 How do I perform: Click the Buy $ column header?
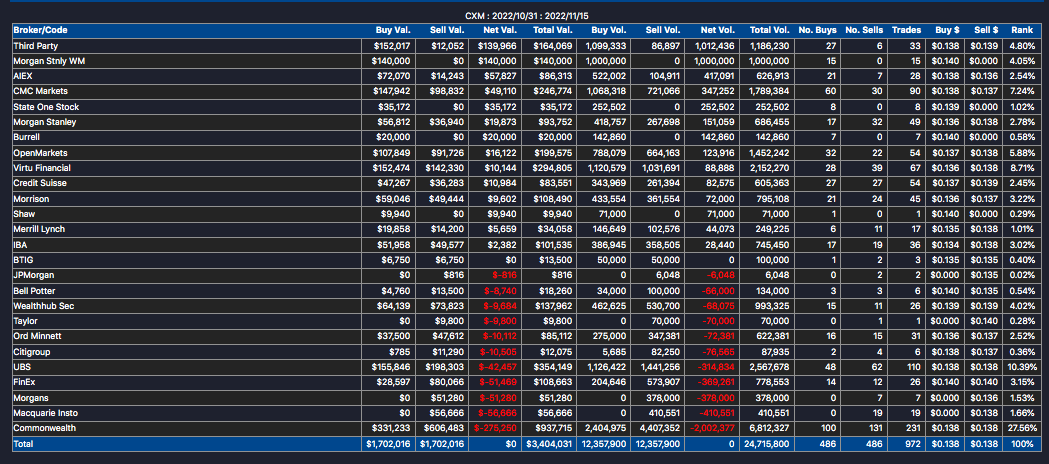(x=947, y=30)
